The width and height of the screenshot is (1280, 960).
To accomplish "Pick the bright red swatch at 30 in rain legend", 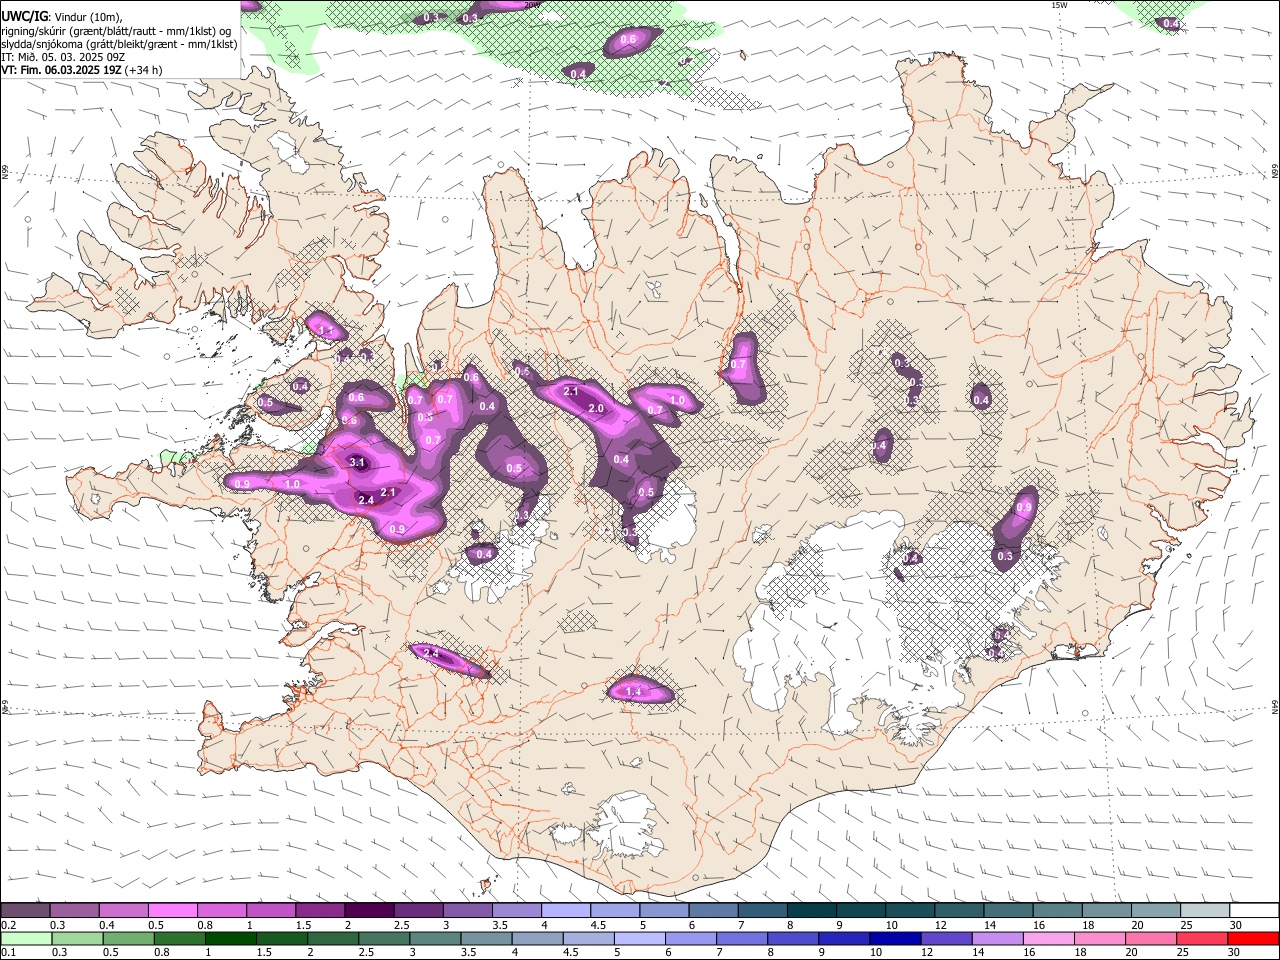I will 1254,938.
